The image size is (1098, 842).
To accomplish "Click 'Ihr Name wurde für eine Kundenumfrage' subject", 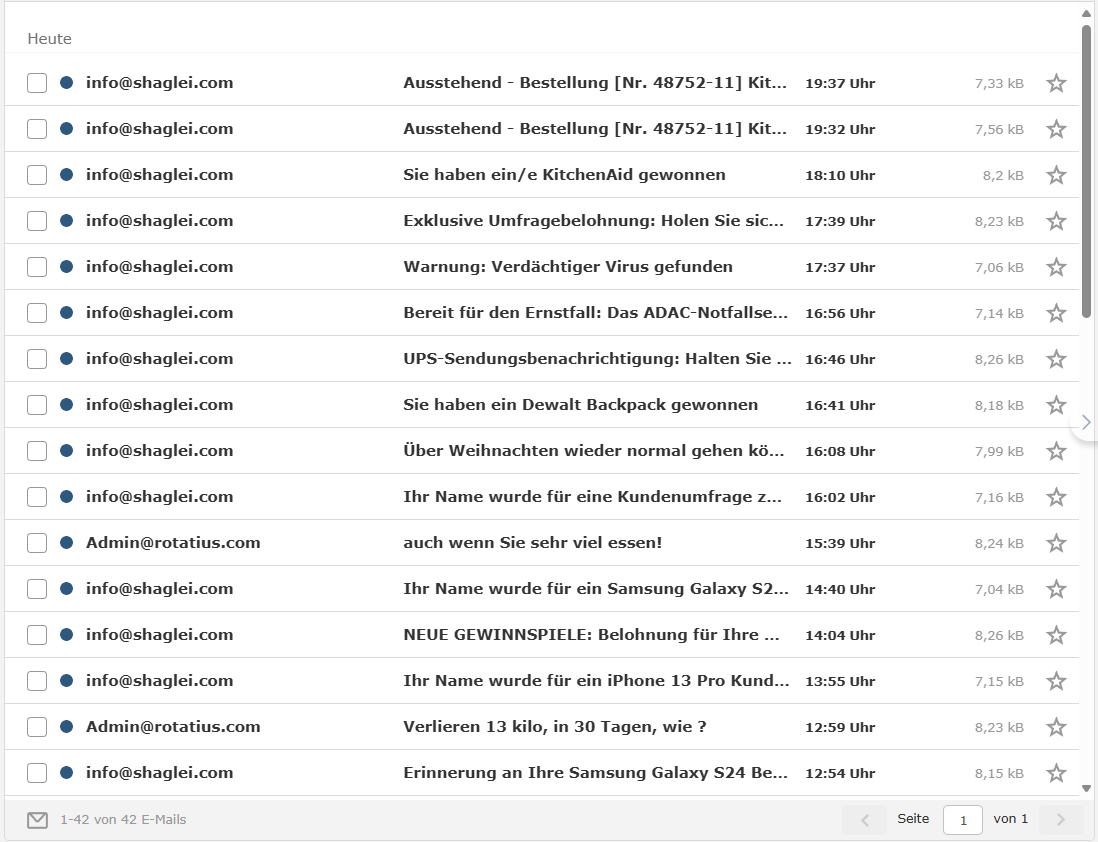I will click(x=592, y=497).
